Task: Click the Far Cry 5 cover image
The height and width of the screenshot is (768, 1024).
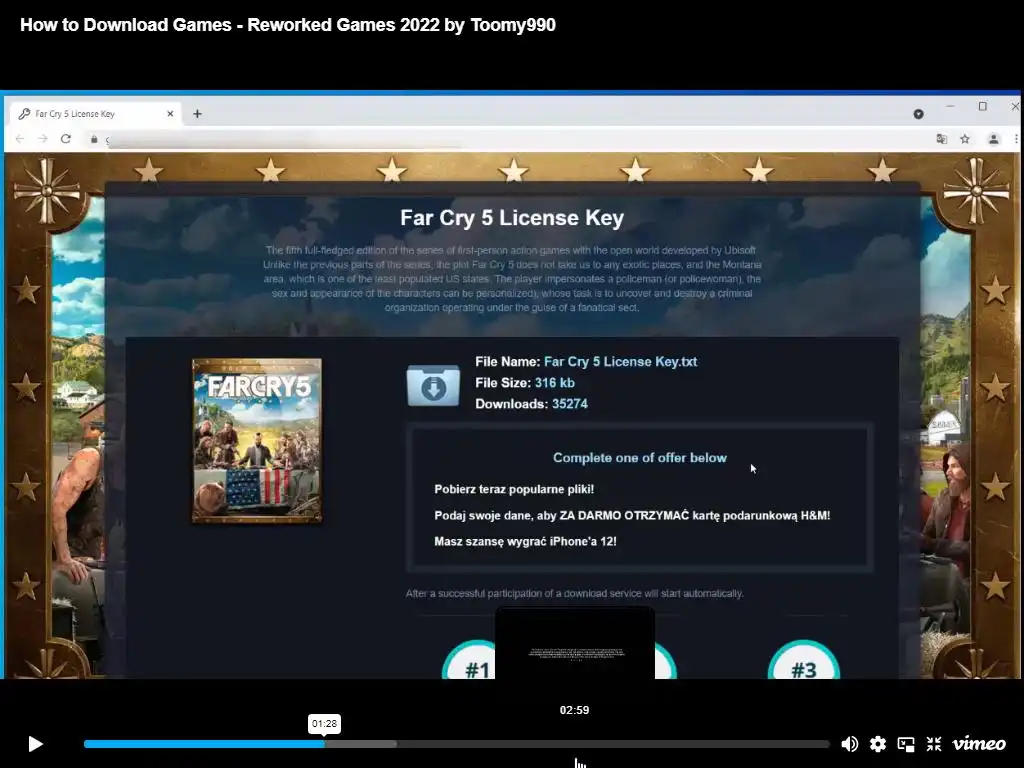Action: (x=257, y=441)
